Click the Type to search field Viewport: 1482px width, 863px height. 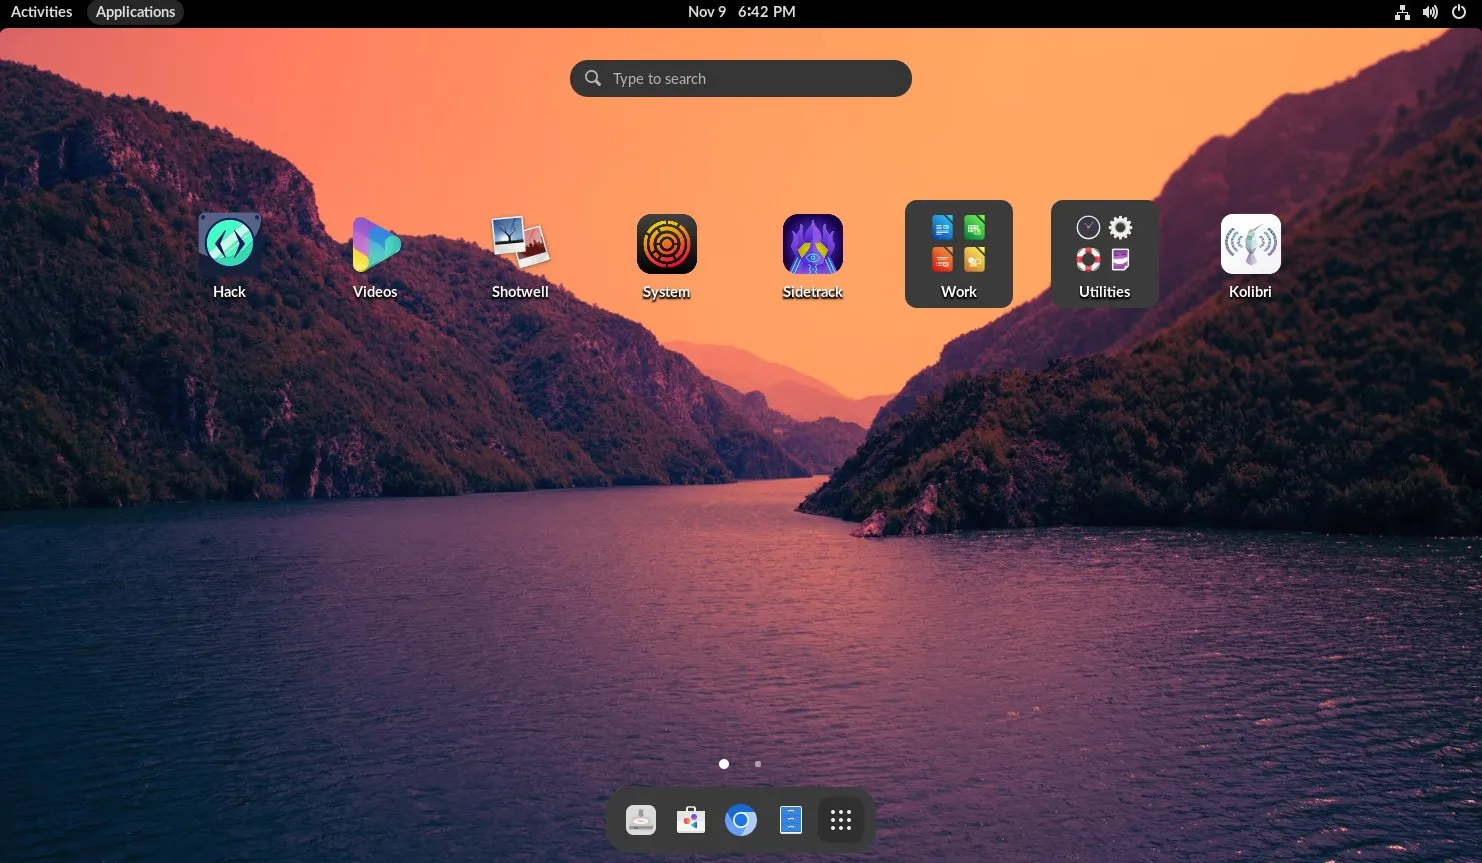[x=740, y=78]
